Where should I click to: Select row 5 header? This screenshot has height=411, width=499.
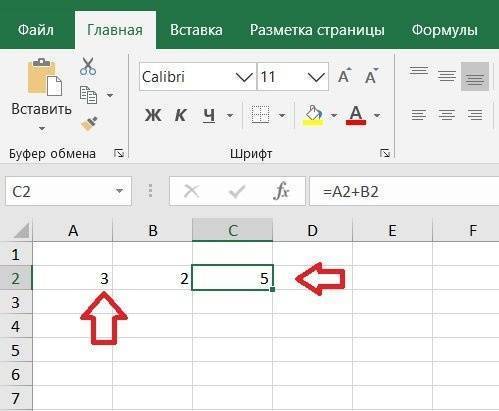pyautogui.click(x=16, y=350)
